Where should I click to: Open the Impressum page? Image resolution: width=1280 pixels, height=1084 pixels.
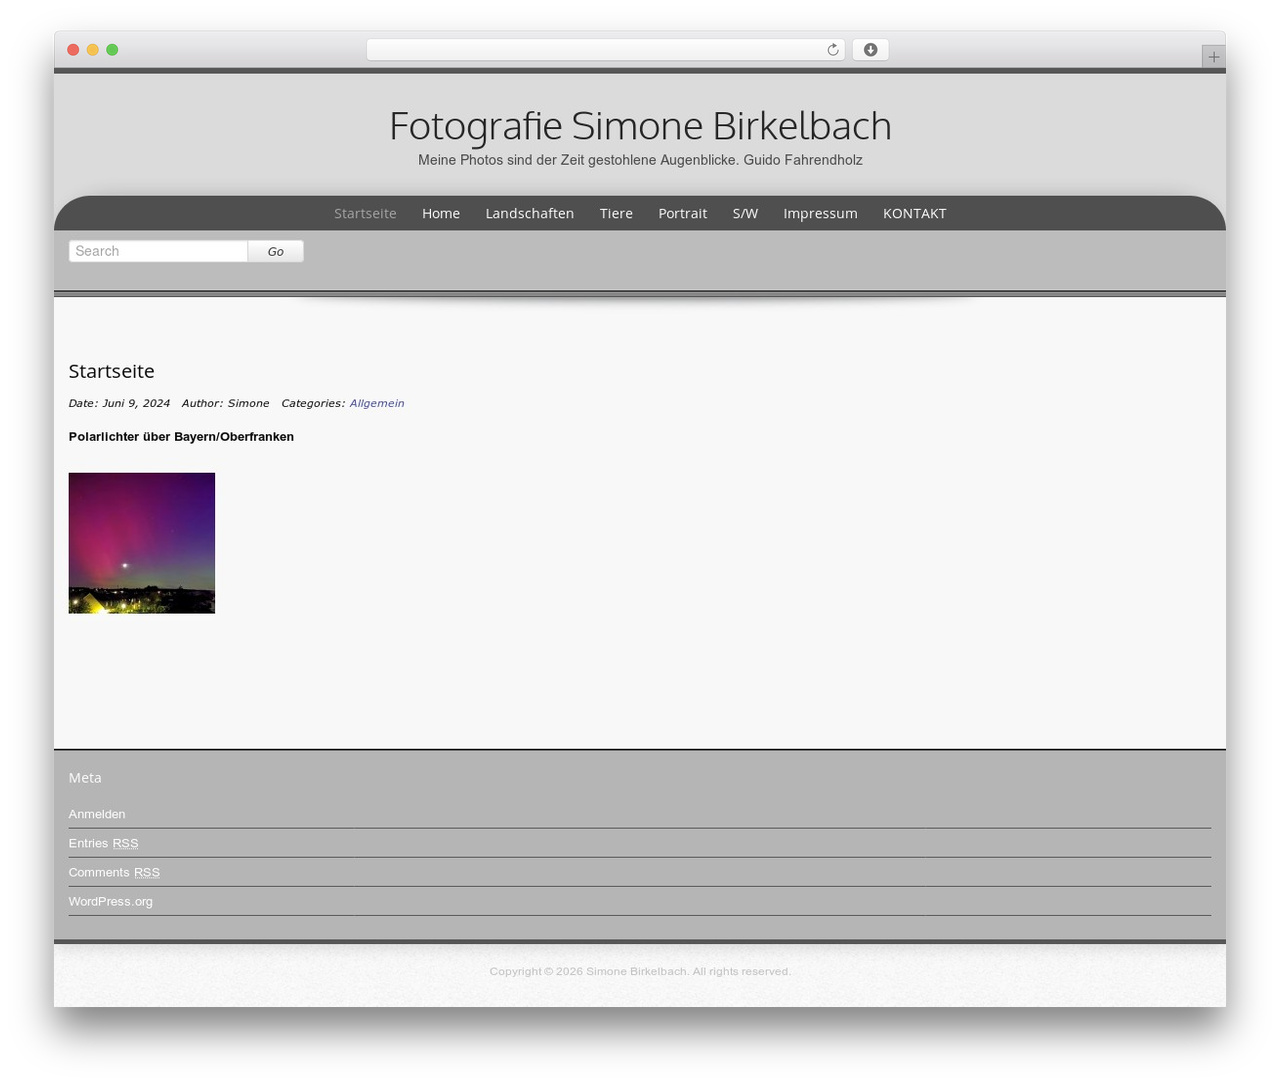[x=820, y=213]
